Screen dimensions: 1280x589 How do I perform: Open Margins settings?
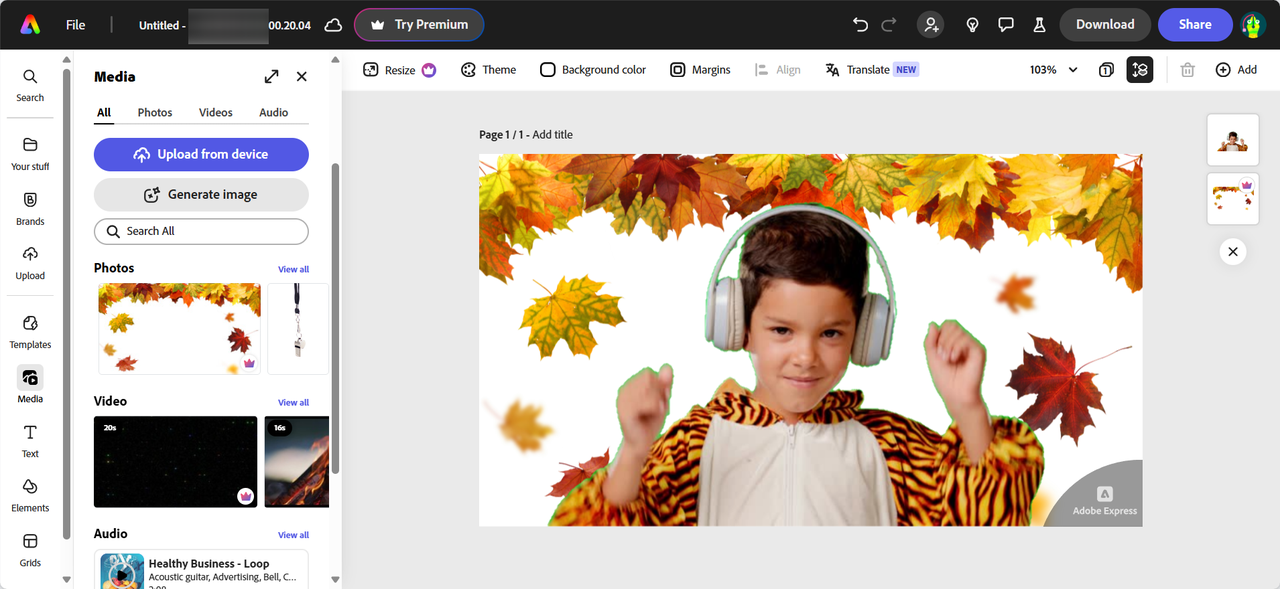(x=700, y=70)
